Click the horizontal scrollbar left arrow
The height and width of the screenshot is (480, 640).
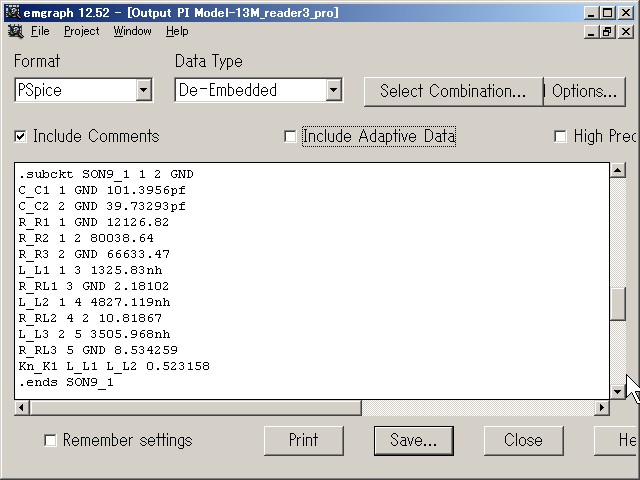coord(22,407)
